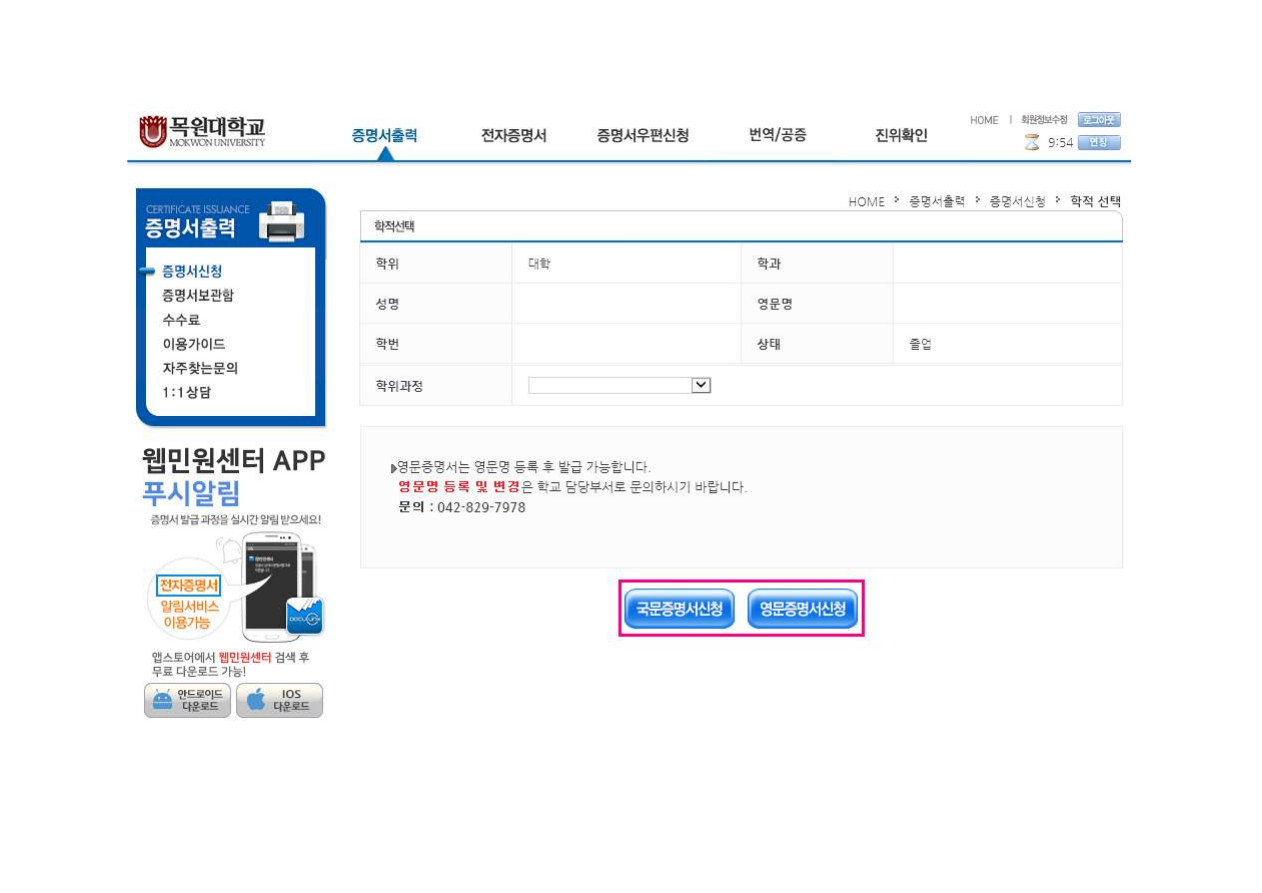The height and width of the screenshot is (893, 1262).
Task: Go to 증명서우편신청 menu
Action: pos(642,136)
